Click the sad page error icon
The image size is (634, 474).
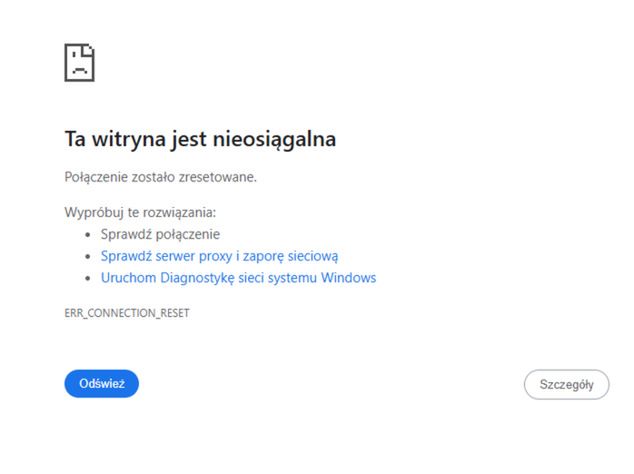point(80,63)
